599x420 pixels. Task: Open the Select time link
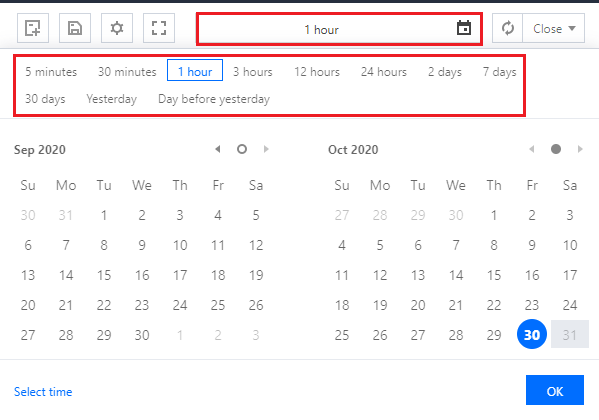point(43,392)
